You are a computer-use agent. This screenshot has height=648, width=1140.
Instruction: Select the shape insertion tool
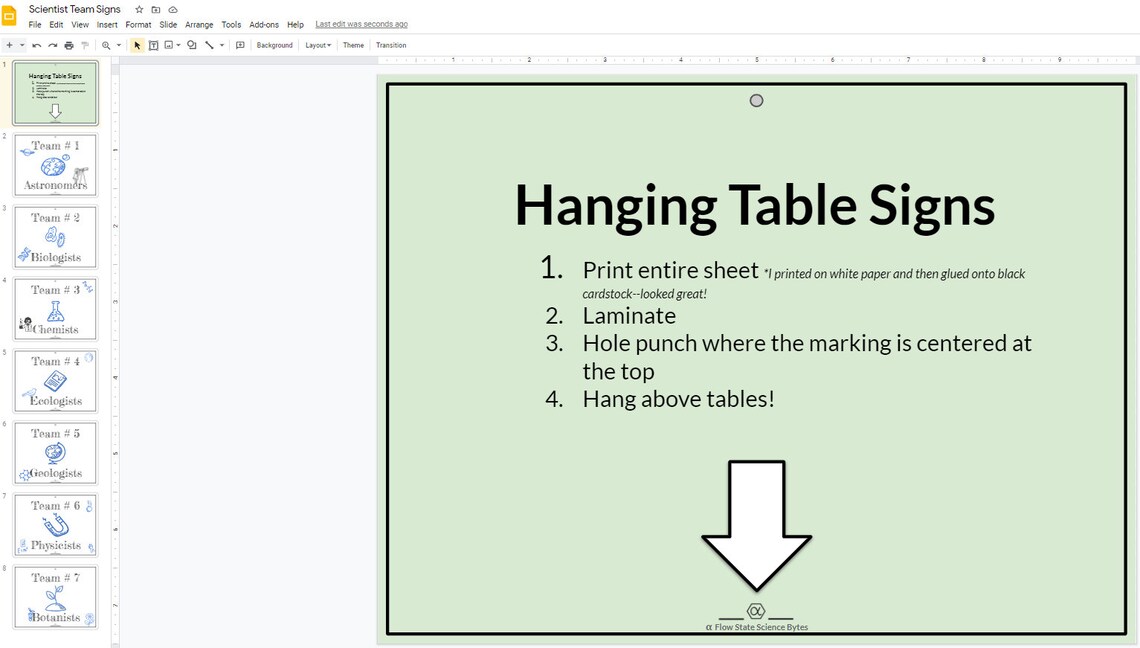tap(191, 45)
